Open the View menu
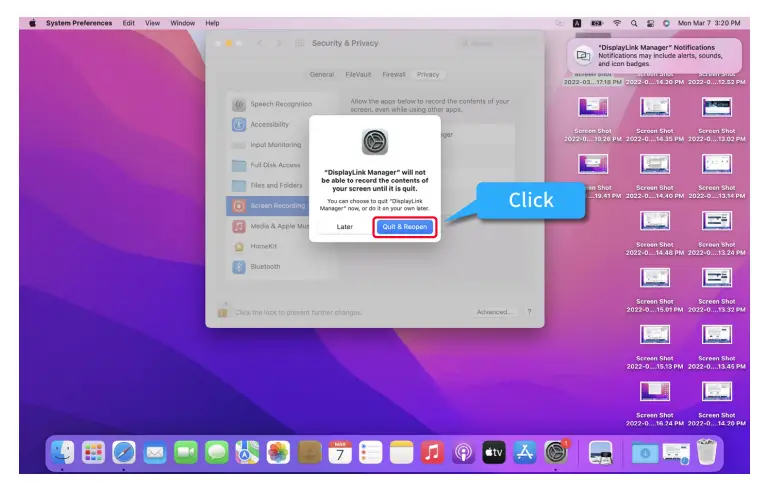 tap(152, 23)
